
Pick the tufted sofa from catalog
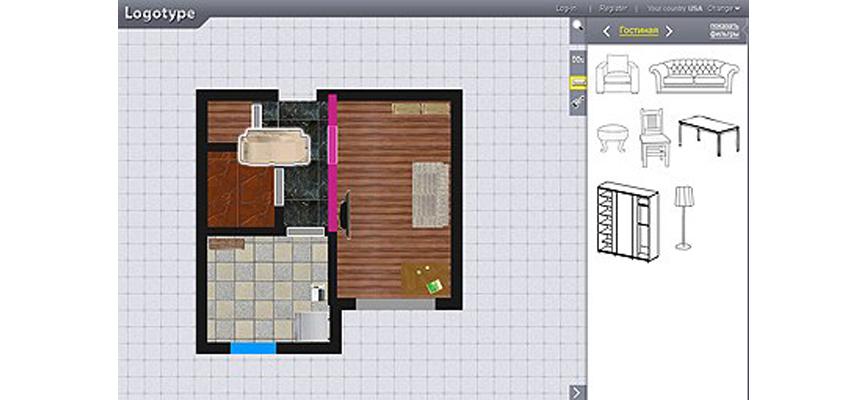(694, 75)
